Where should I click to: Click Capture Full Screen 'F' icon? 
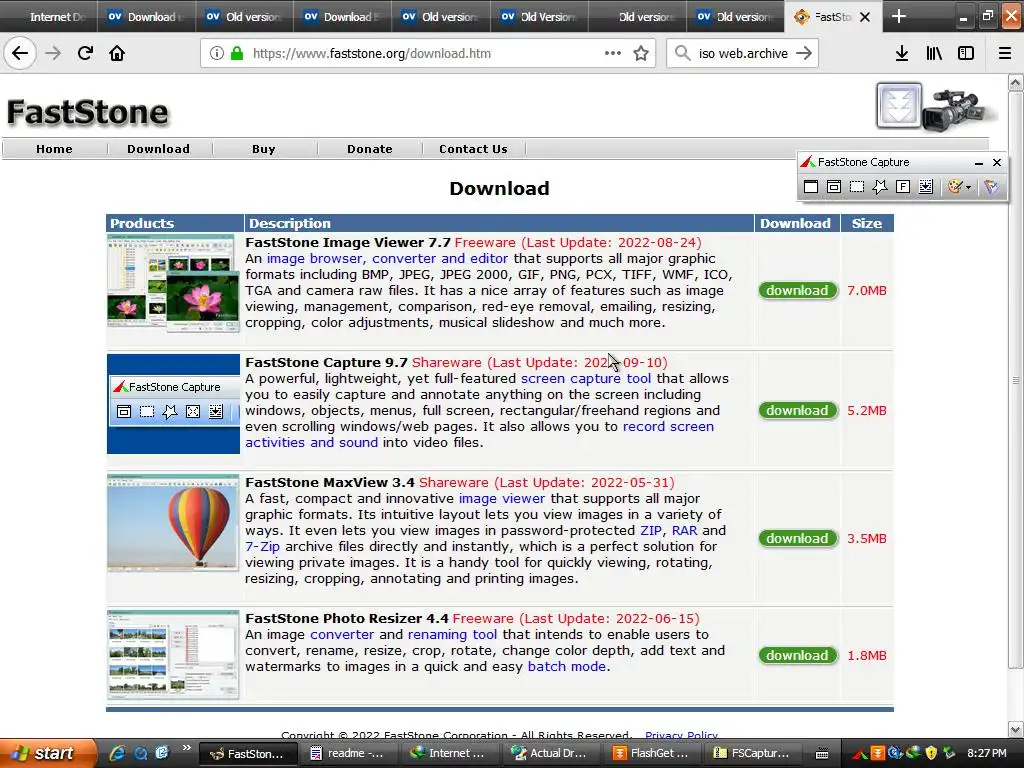pyautogui.click(x=903, y=187)
